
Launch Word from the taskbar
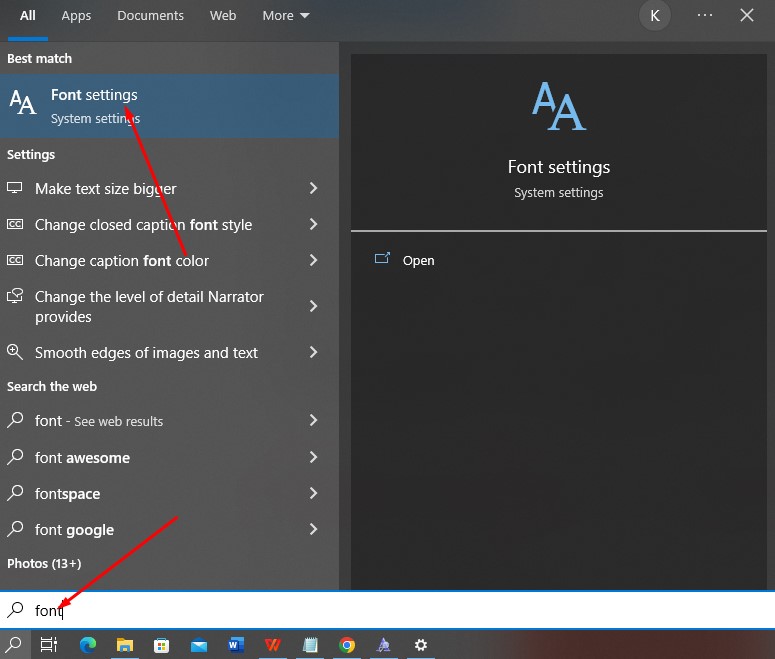(x=236, y=645)
